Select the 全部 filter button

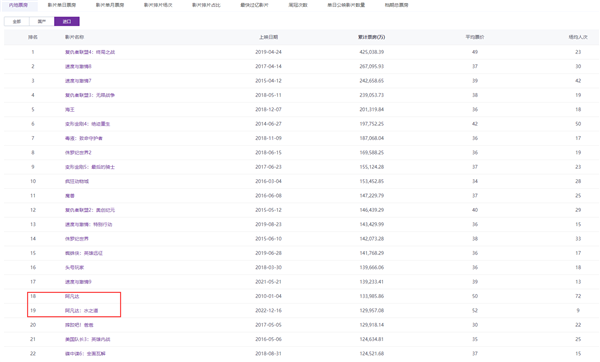(17, 21)
